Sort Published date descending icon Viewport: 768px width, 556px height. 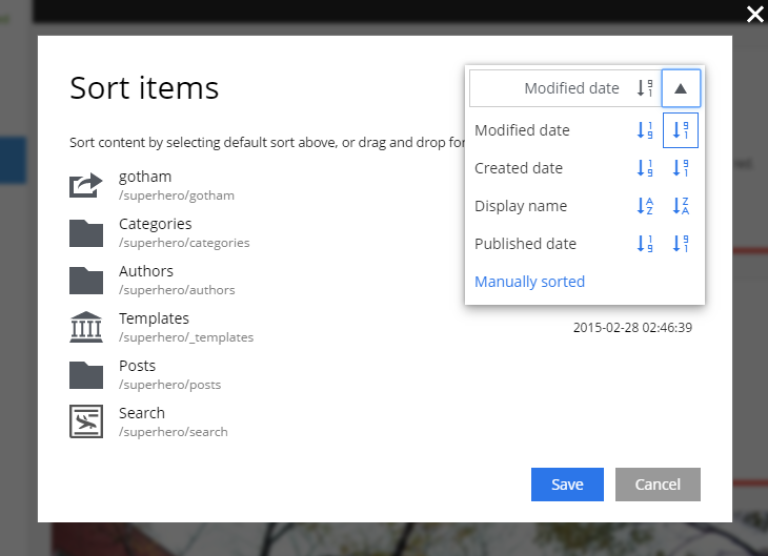click(x=680, y=243)
